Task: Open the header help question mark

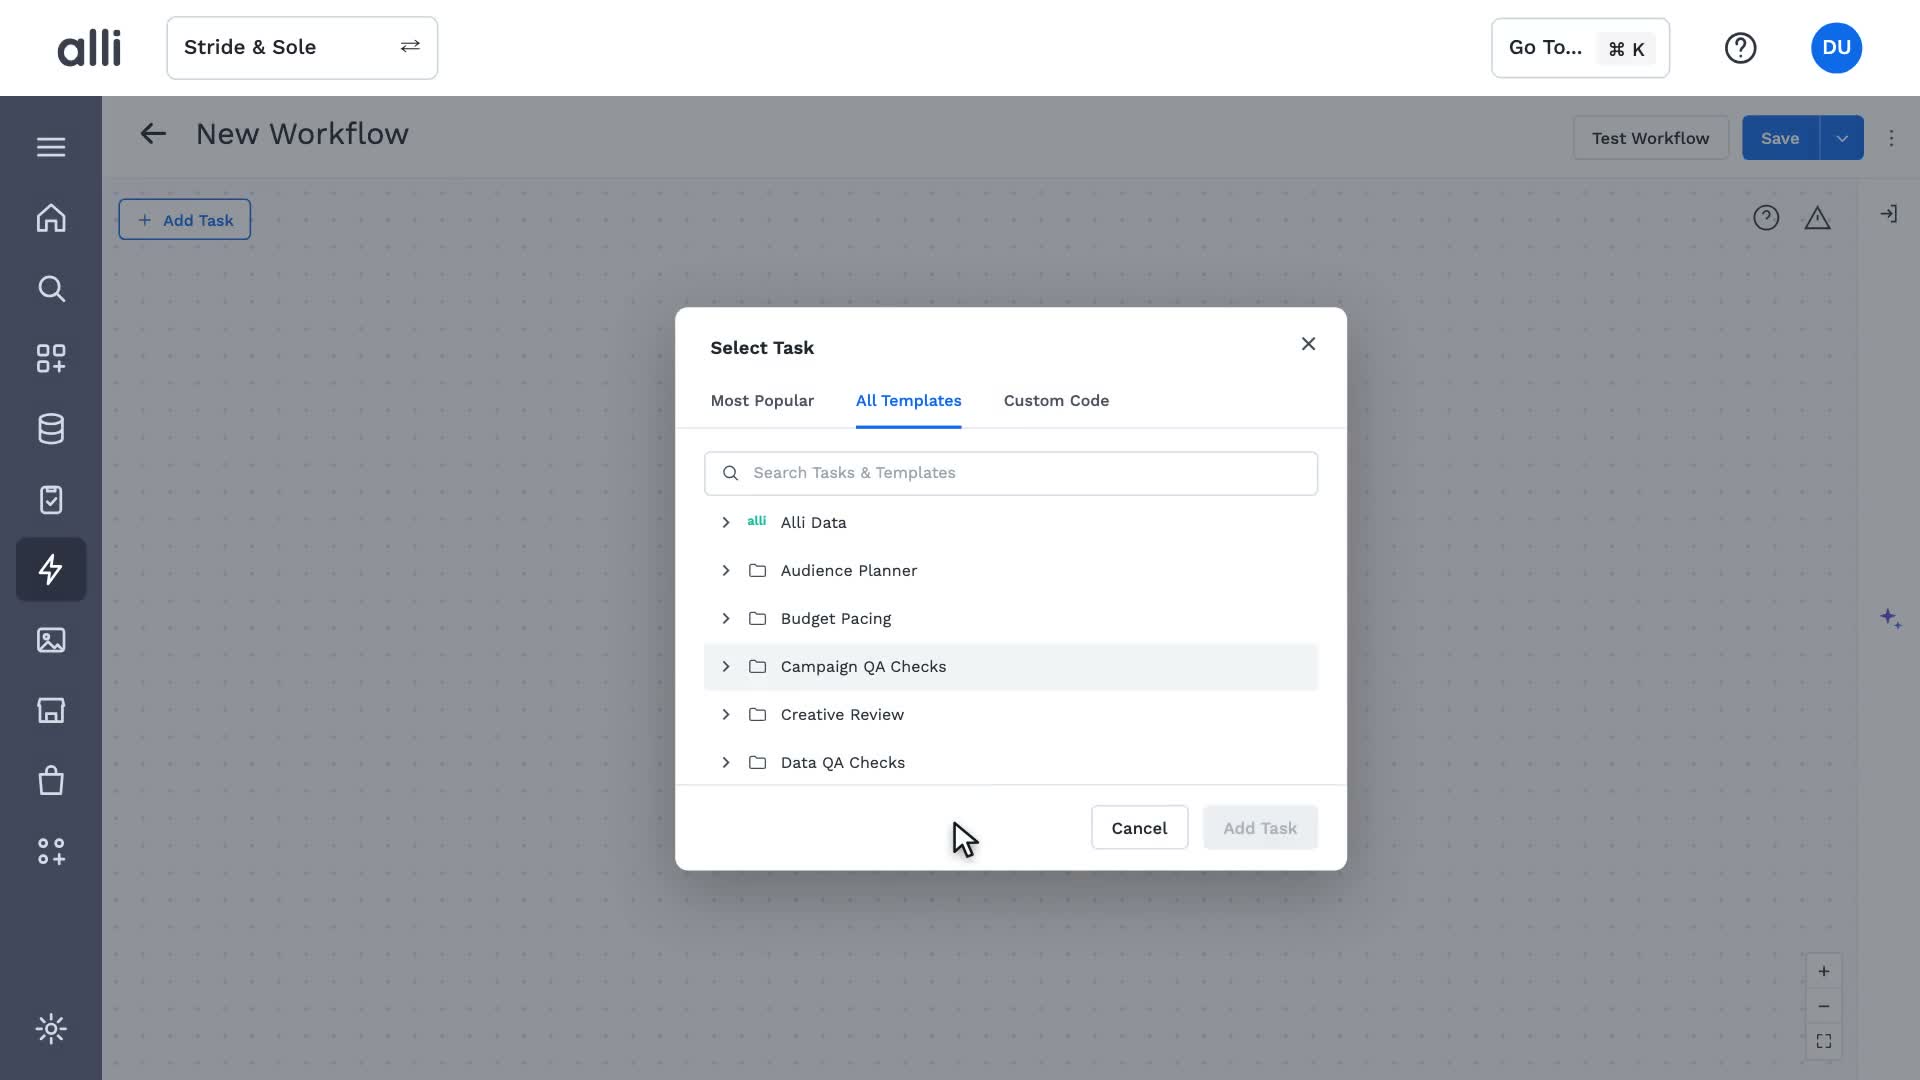Action: pyautogui.click(x=1740, y=48)
